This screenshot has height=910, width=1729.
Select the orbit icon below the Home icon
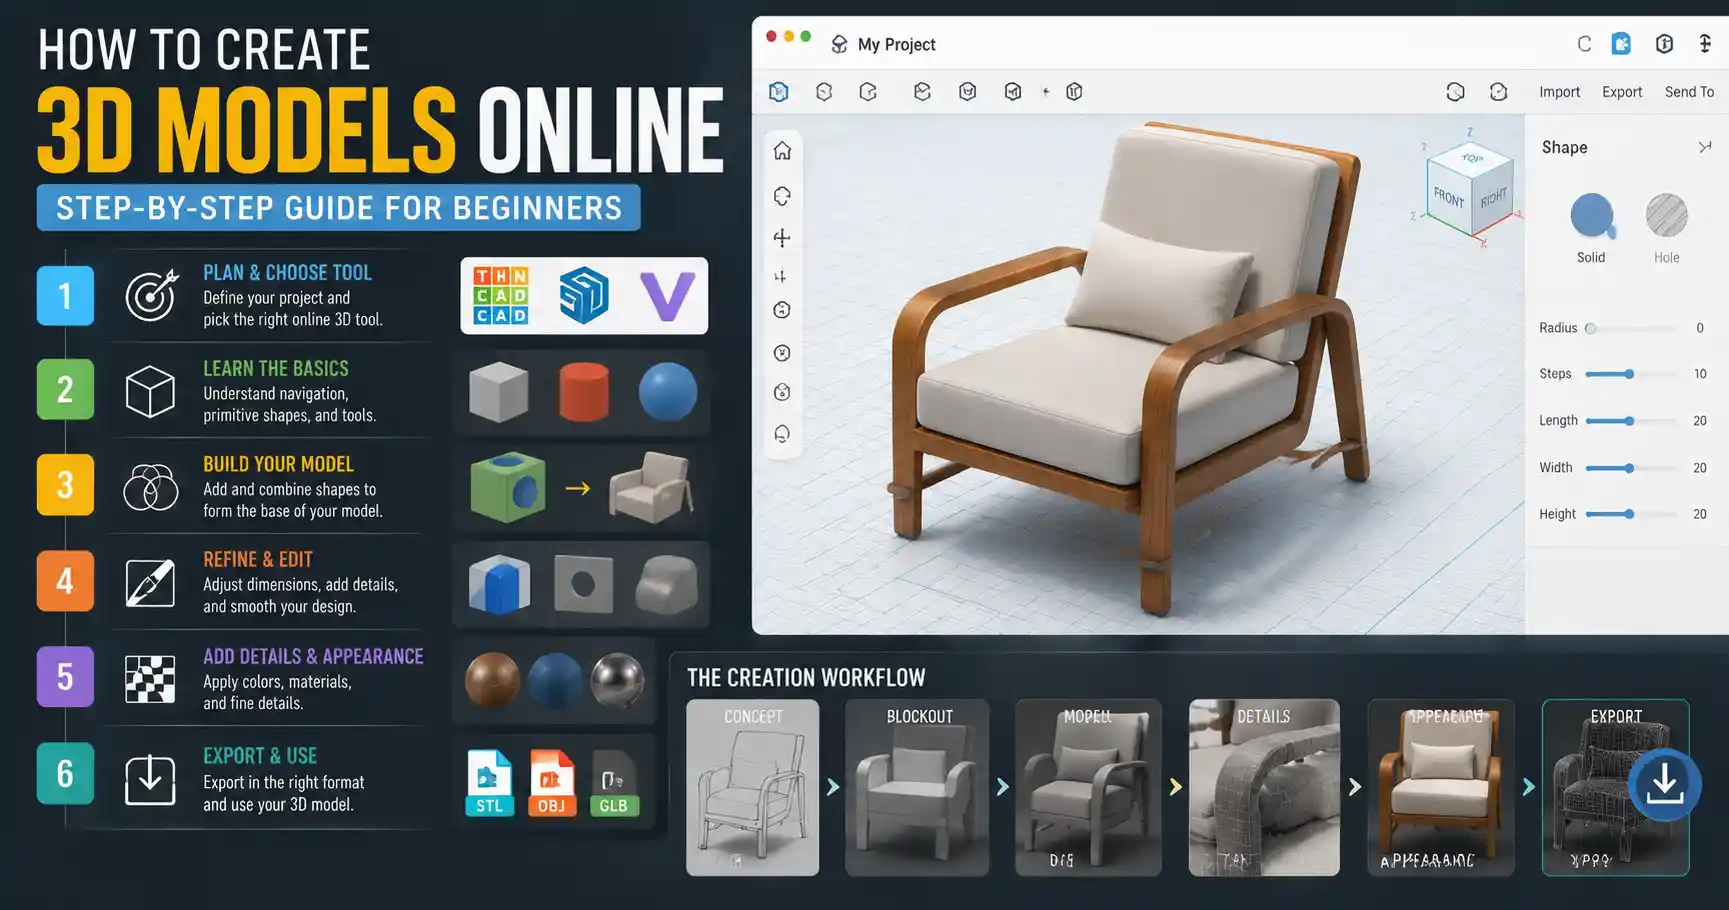click(x=782, y=196)
